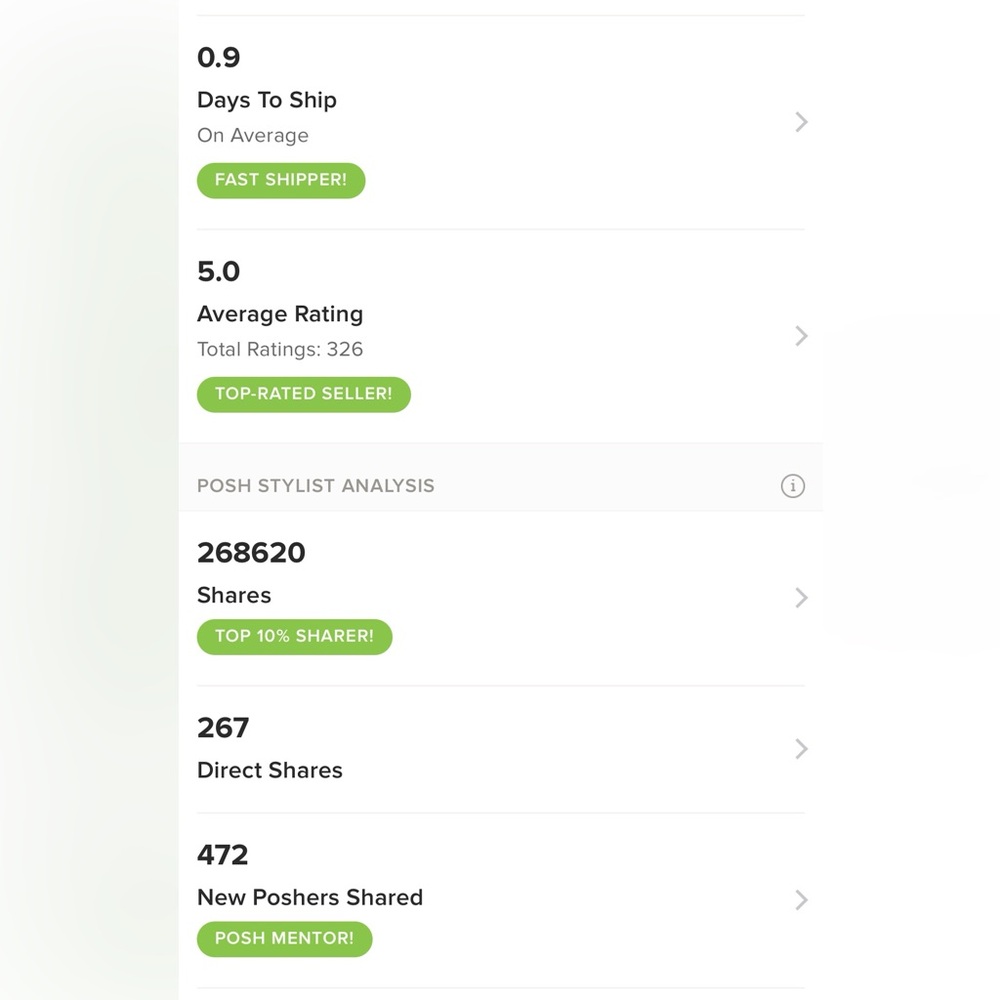Viewport: 1000px width, 1000px height.
Task: Open the Direct Shares row chevron
Action: pyautogui.click(x=802, y=749)
